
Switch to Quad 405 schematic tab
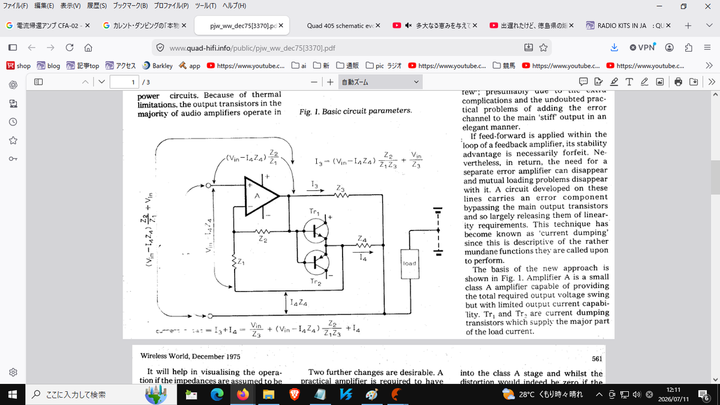(x=340, y=26)
